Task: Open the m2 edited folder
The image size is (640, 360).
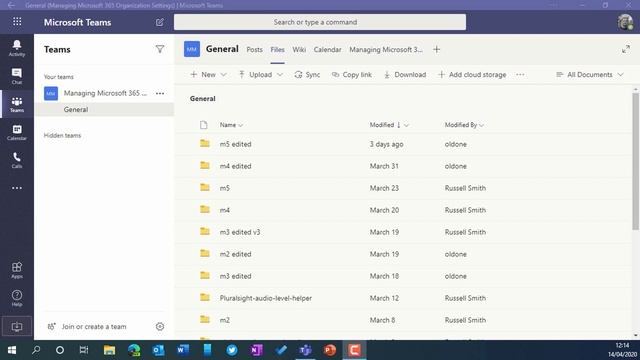Action: pyautogui.click(x=236, y=254)
